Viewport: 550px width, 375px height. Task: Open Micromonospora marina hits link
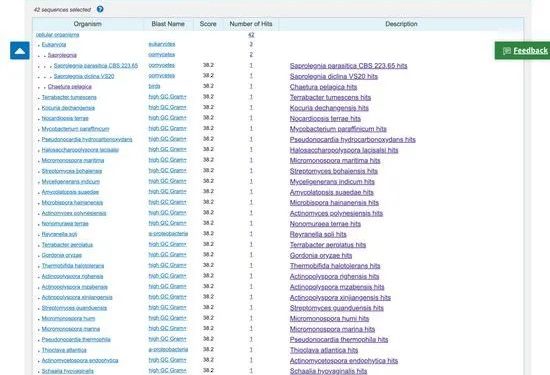coord(332,329)
